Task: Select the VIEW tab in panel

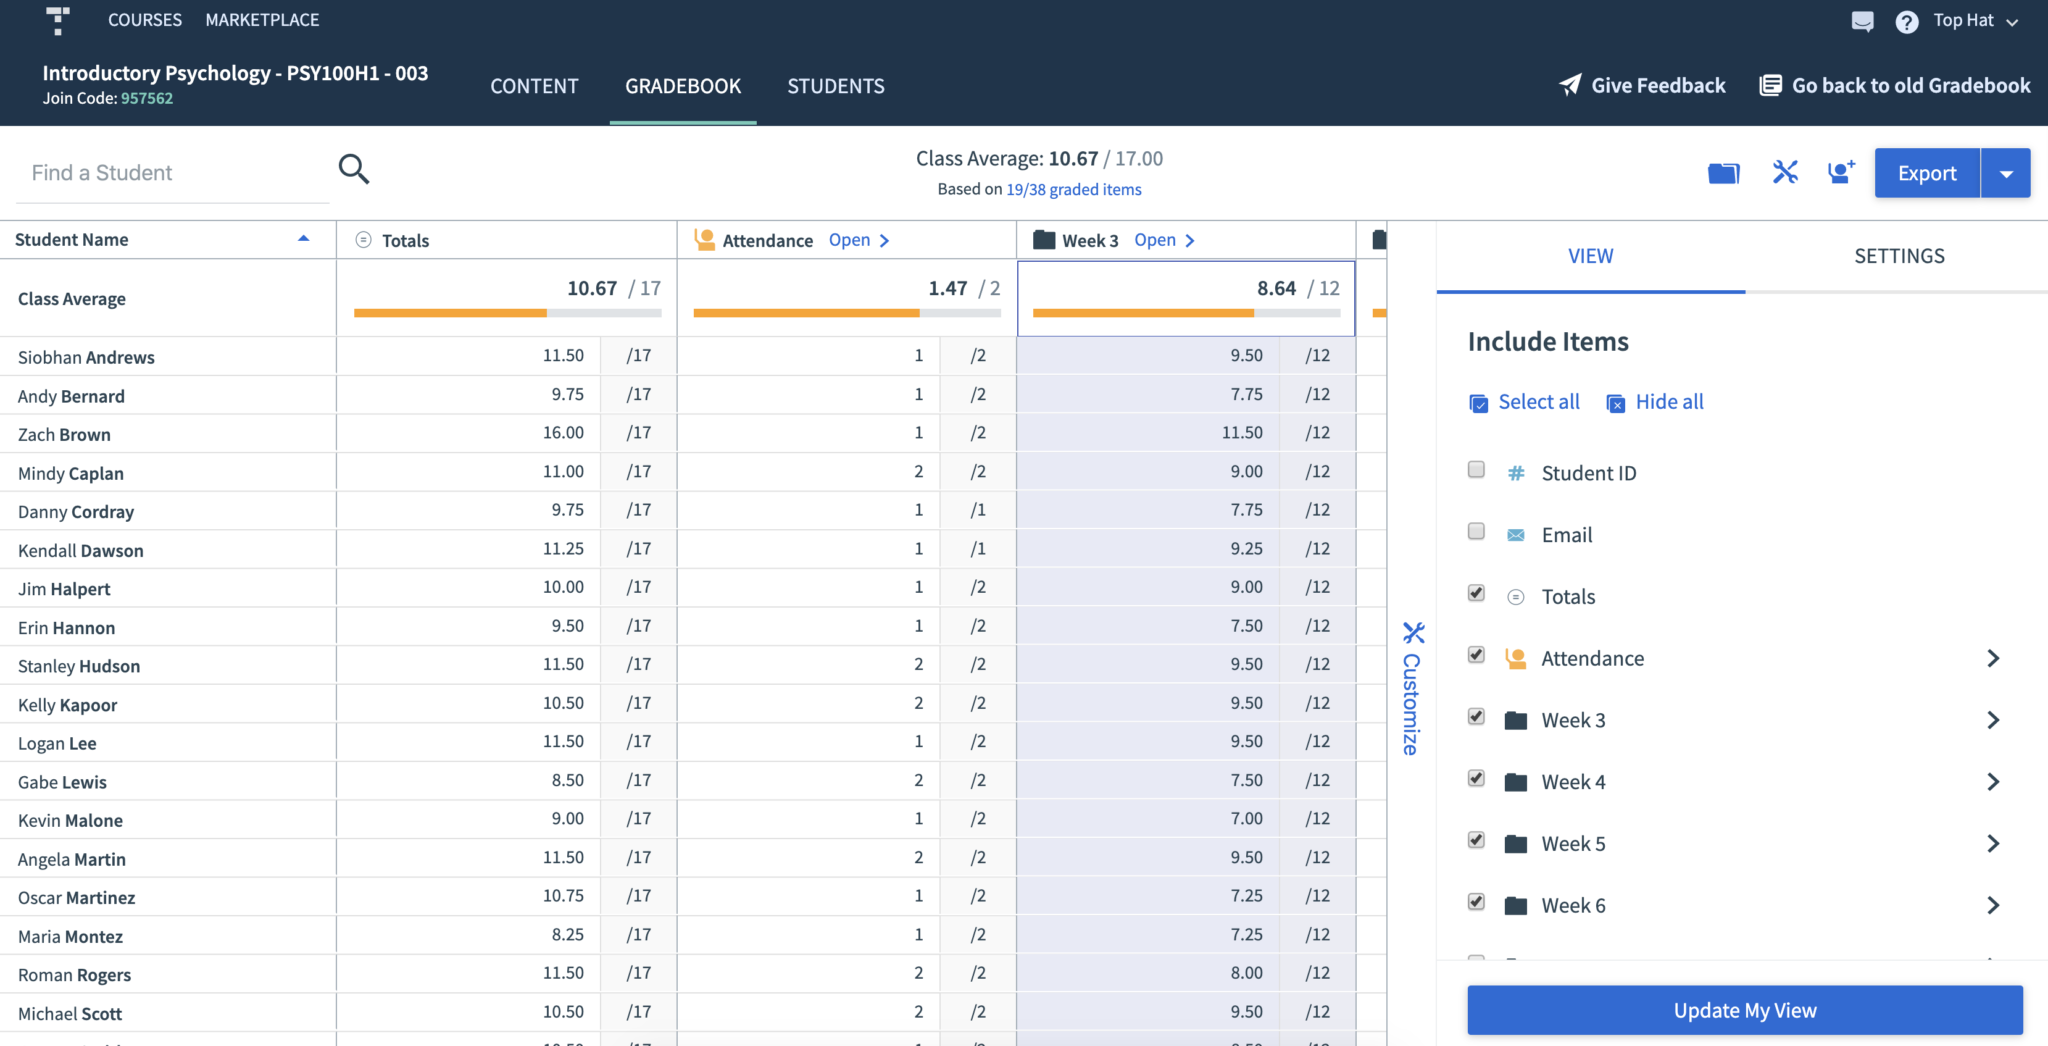Action: (x=1590, y=256)
